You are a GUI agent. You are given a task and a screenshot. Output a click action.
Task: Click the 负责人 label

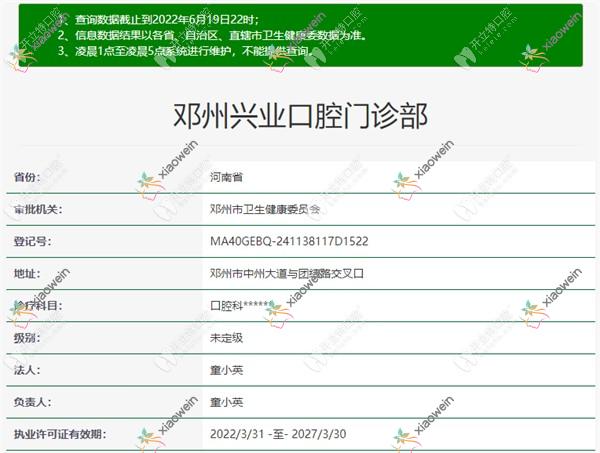pos(32,402)
